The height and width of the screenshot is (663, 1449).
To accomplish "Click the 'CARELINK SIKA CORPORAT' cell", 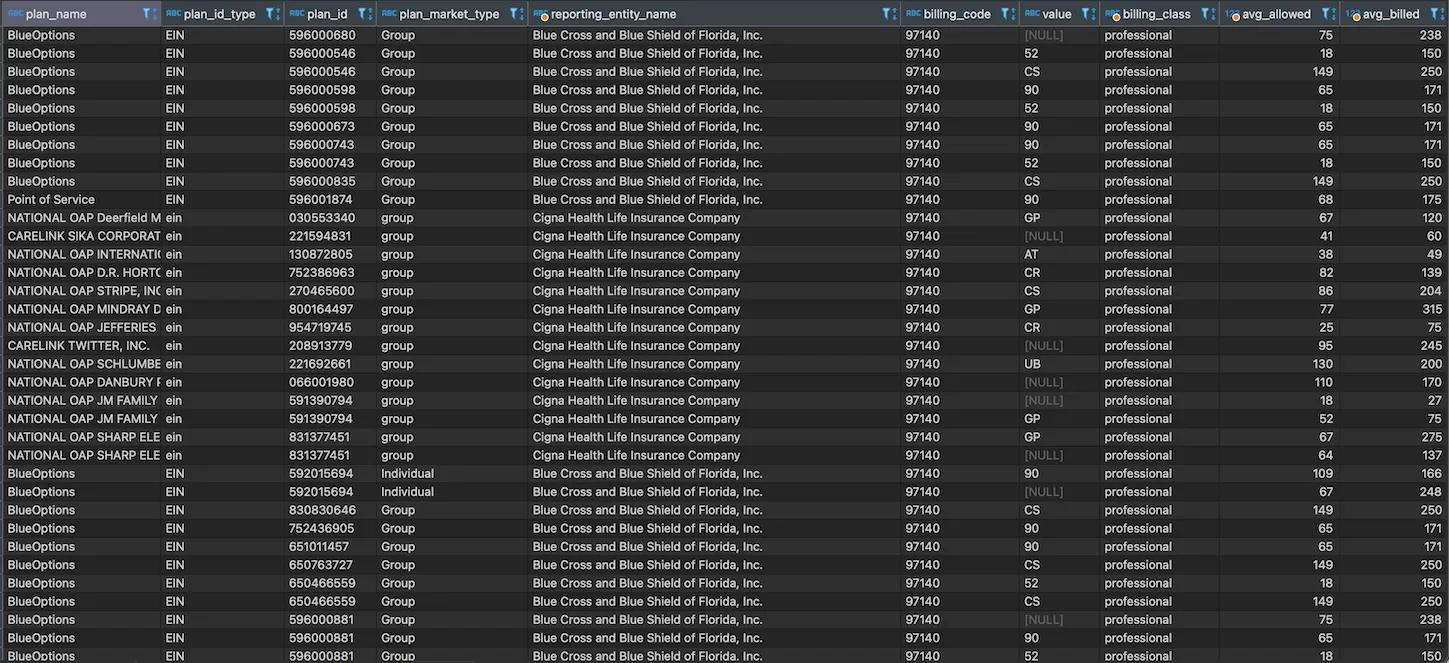I will click(x=83, y=236).
